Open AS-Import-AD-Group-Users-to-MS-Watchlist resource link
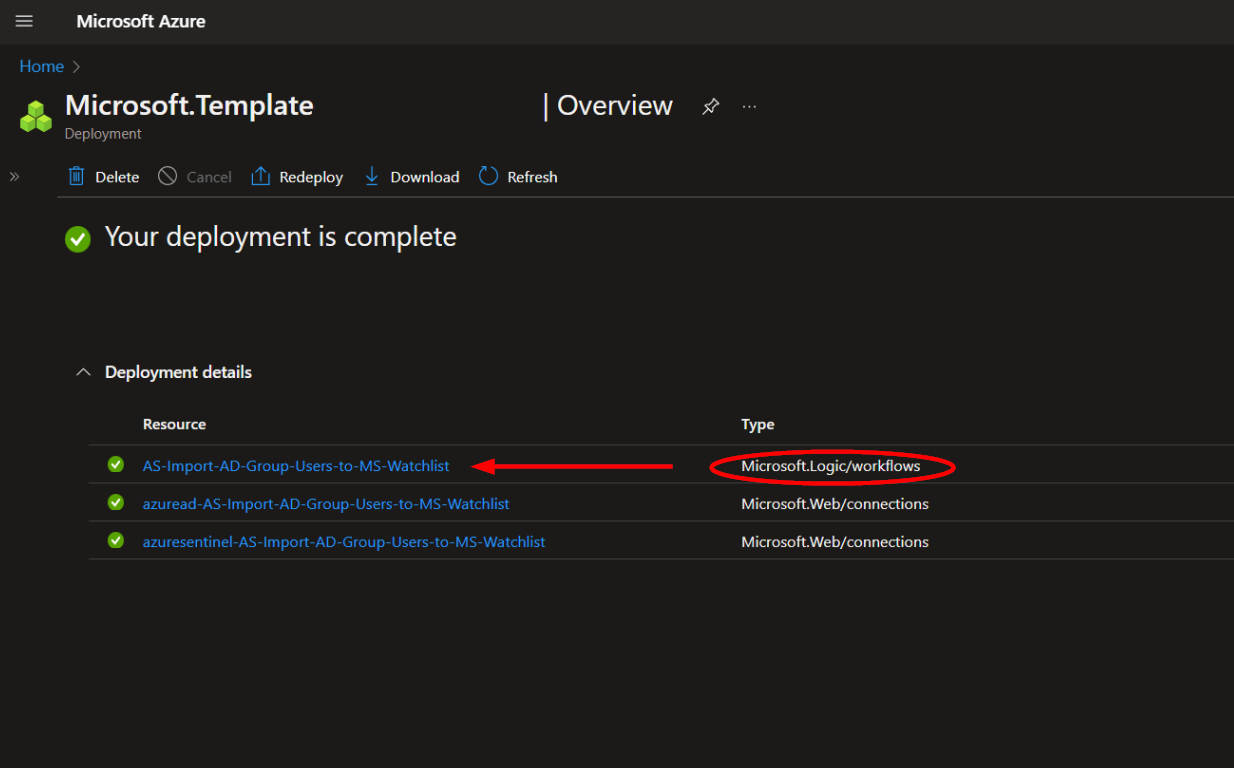The height and width of the screenshot is (768, 1234). (x=296, y=466)
